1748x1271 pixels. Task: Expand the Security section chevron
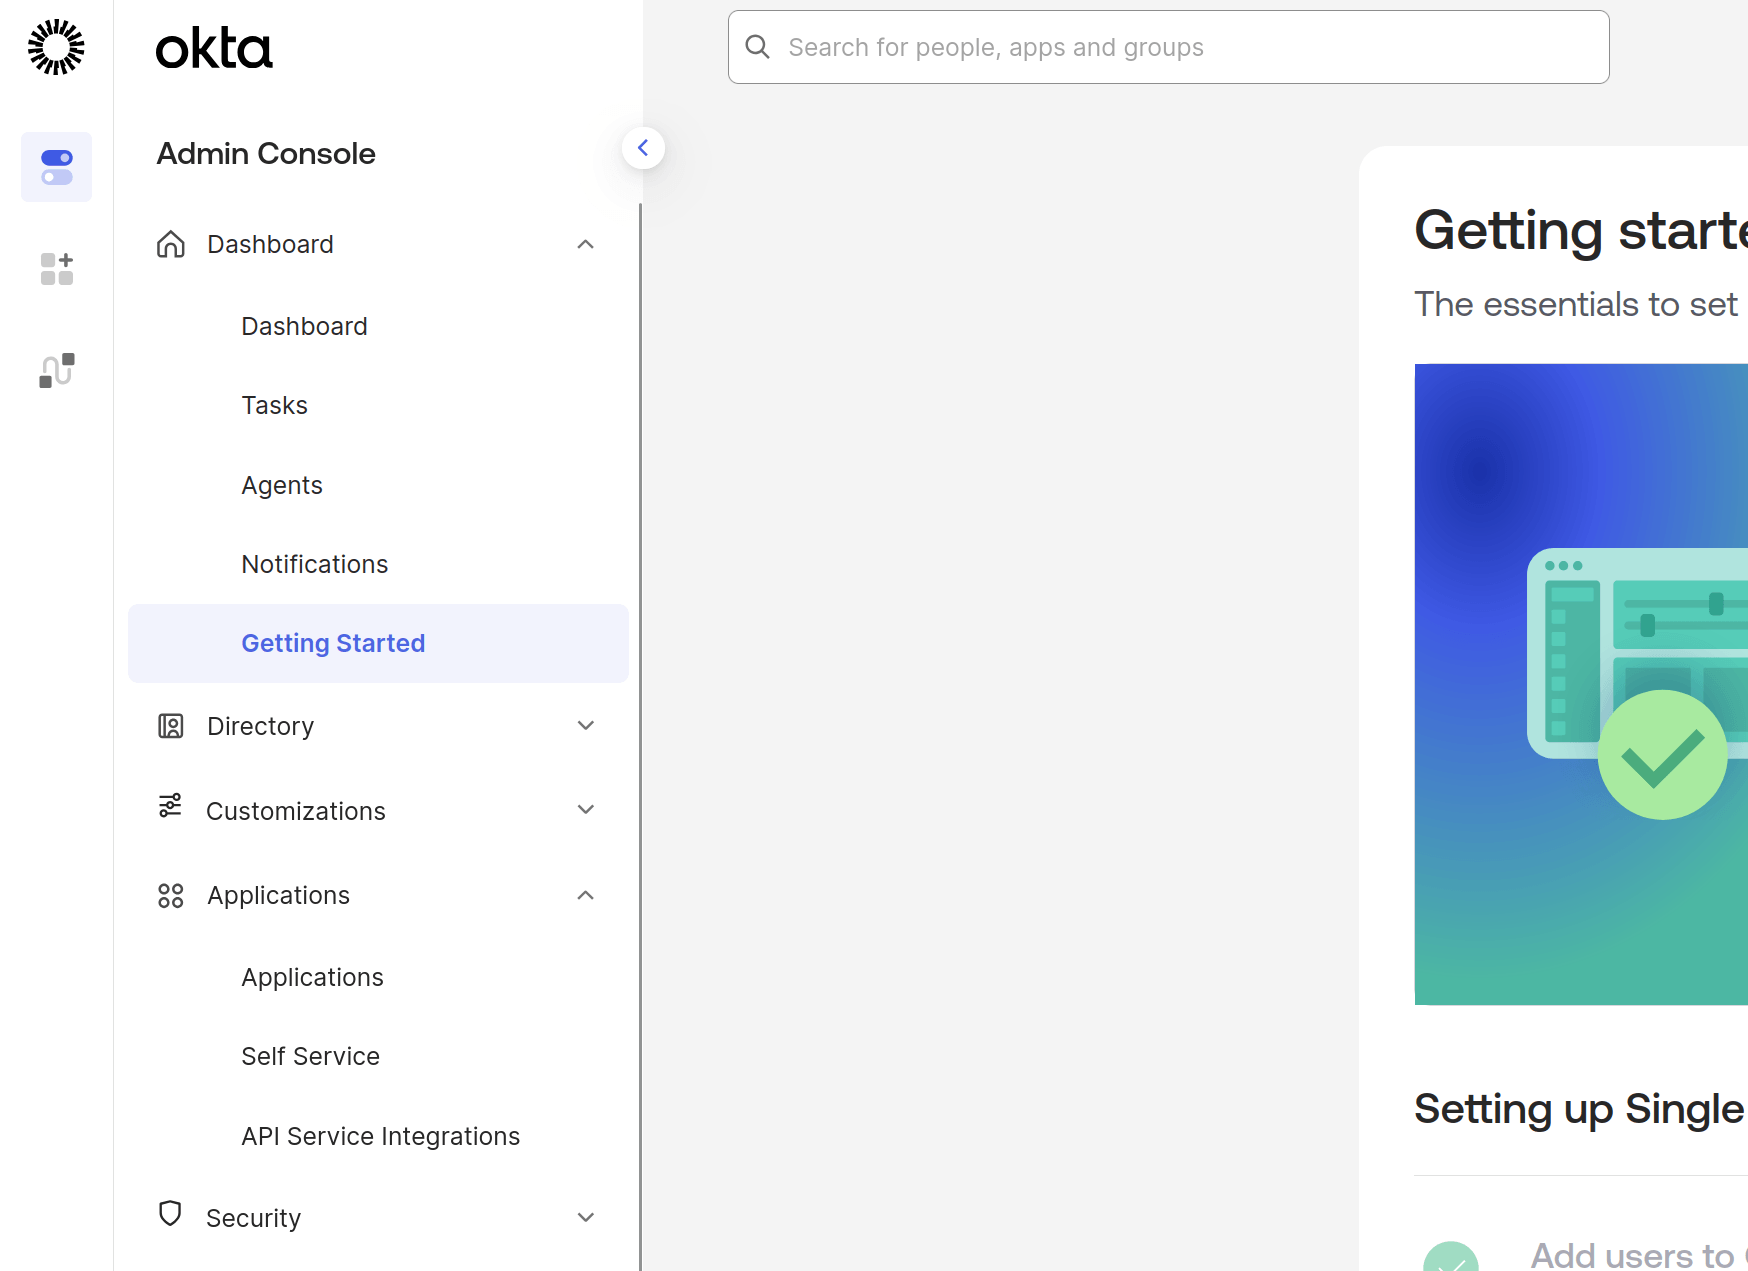(586, 1217)
